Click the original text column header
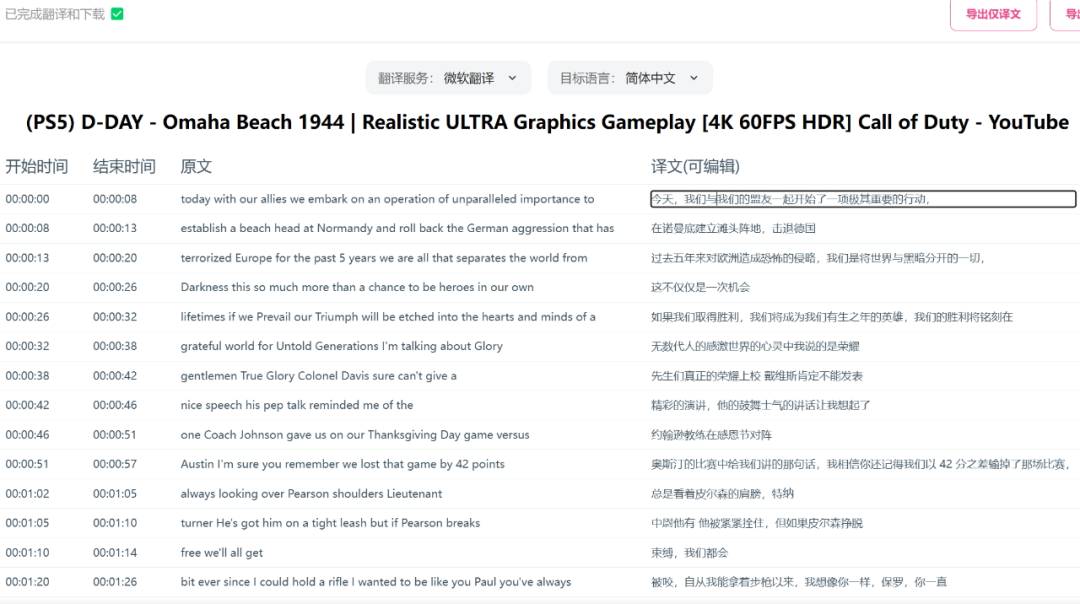Screen dimensions: 1080x604 (196, 166)
